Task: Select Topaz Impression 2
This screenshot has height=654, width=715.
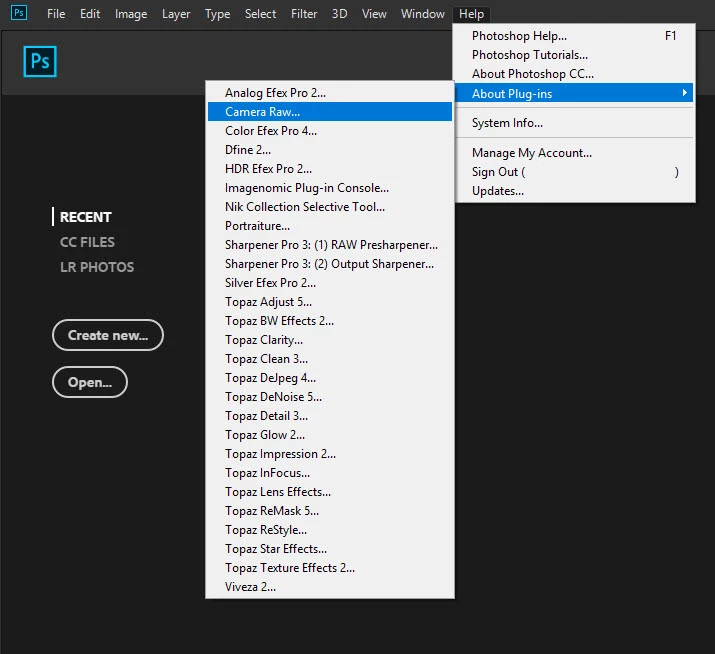Action: coord(330,454)
